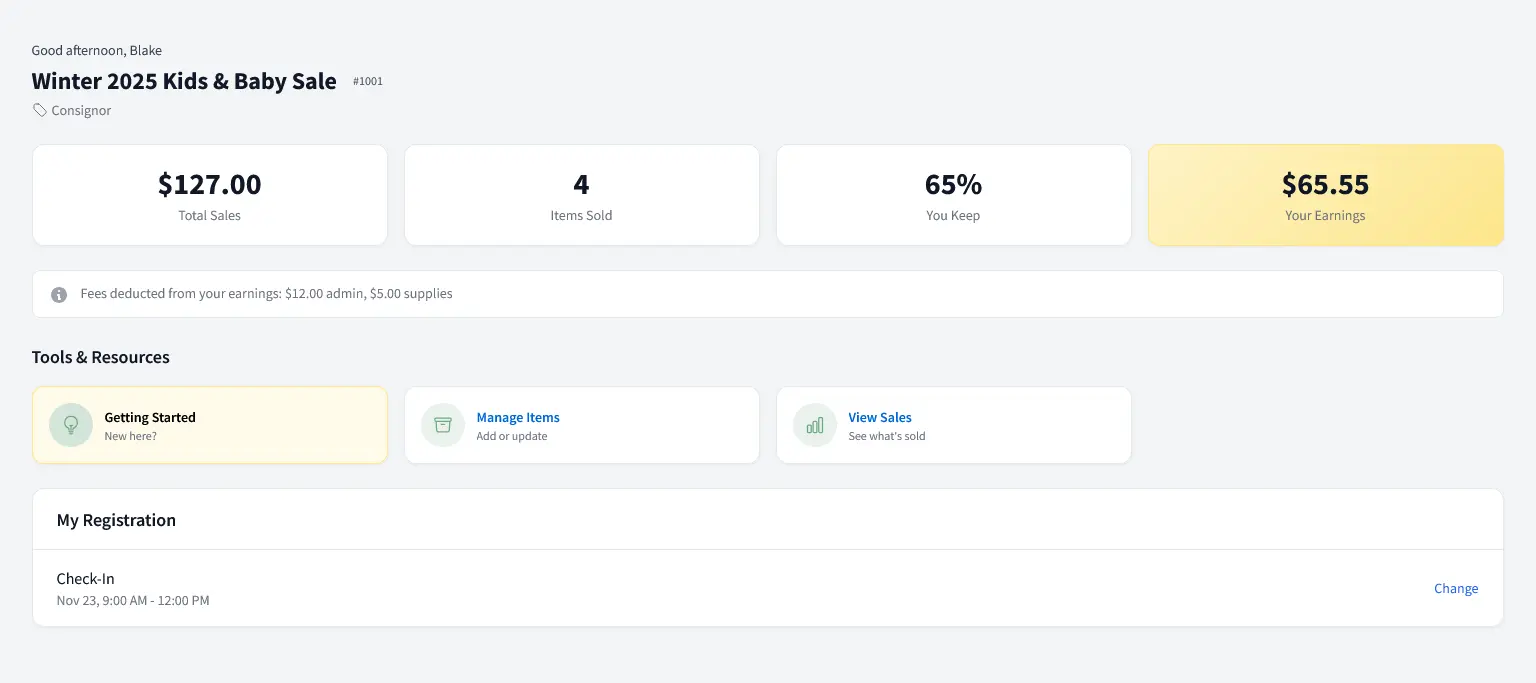Select the Consignor role label
Image resolution: width=1536 pixels, height=683 pixels.
80,110
